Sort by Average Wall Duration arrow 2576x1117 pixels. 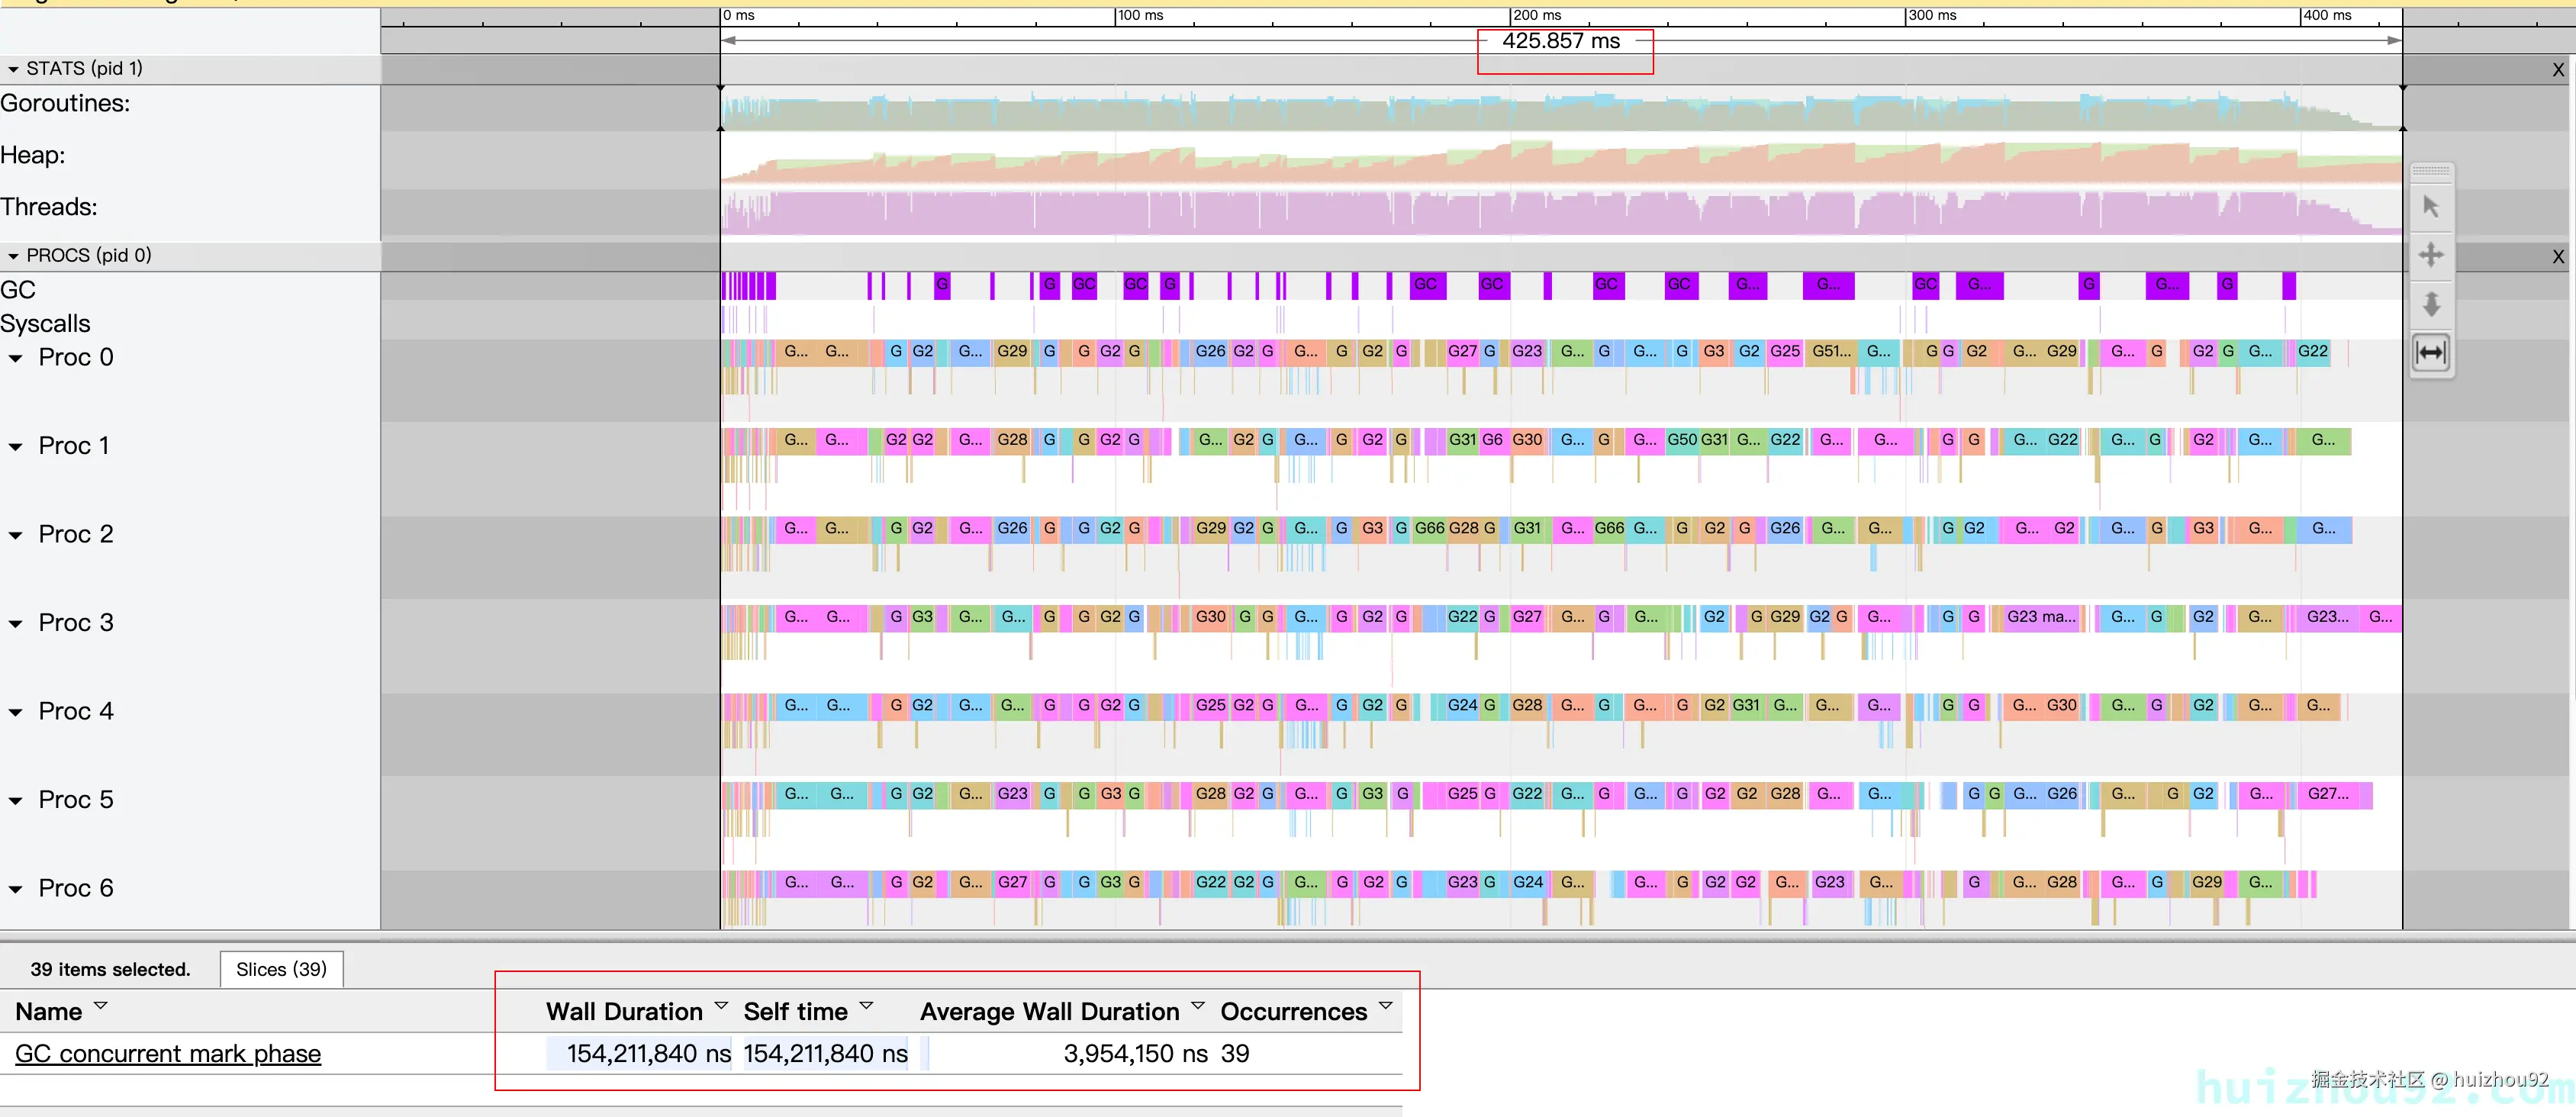tap(1197, 1006)
